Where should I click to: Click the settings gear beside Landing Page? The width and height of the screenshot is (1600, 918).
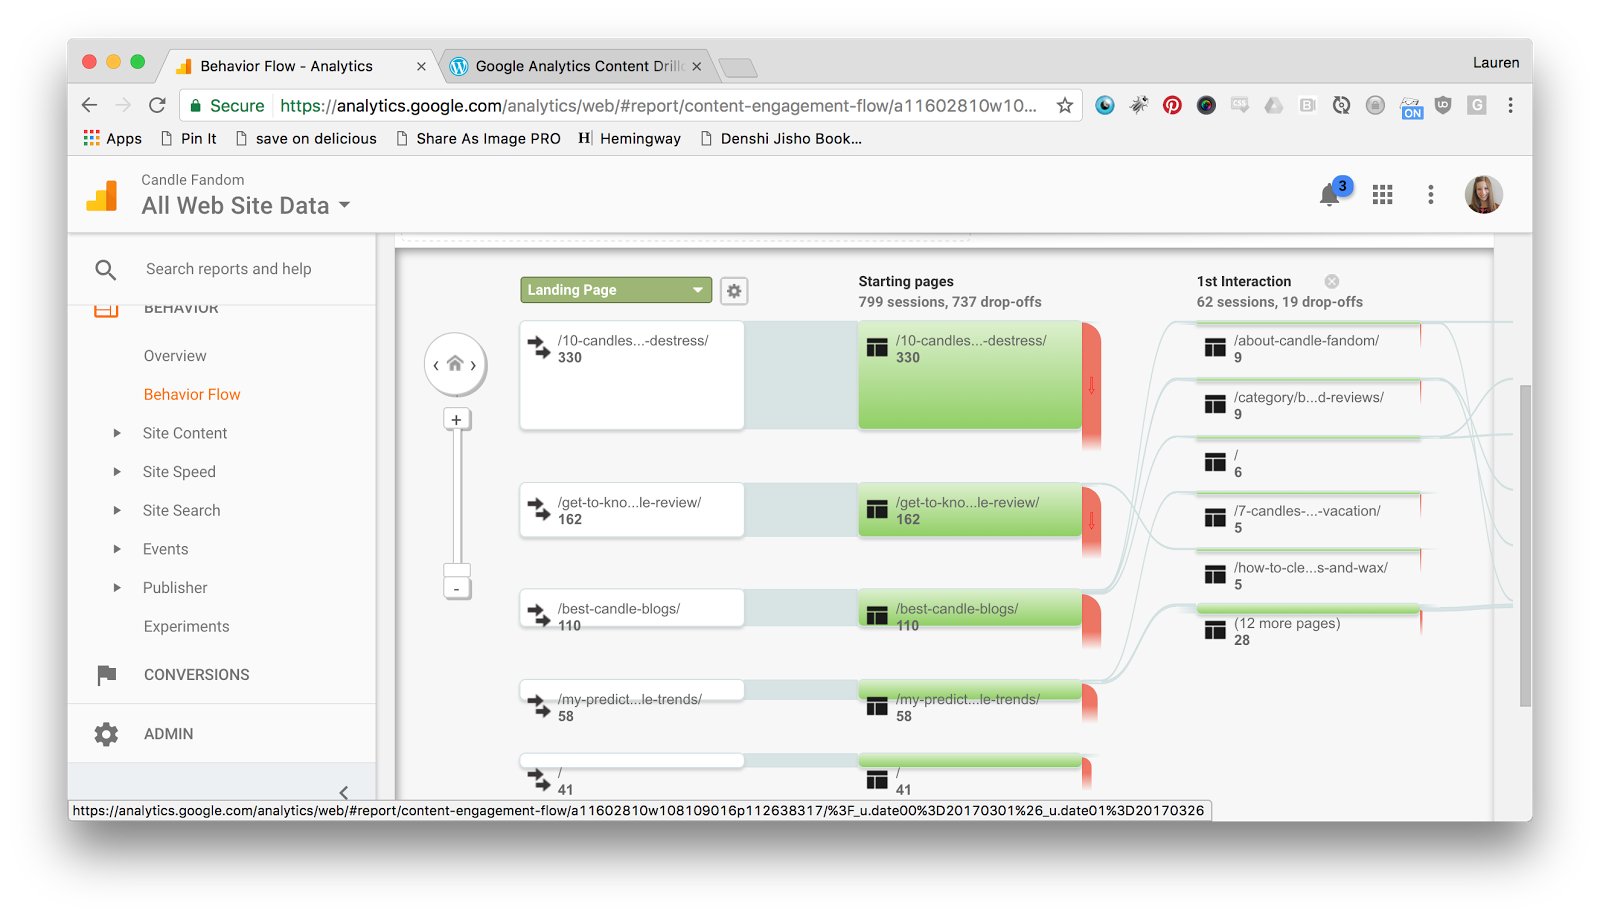click(x=734, y=291)
